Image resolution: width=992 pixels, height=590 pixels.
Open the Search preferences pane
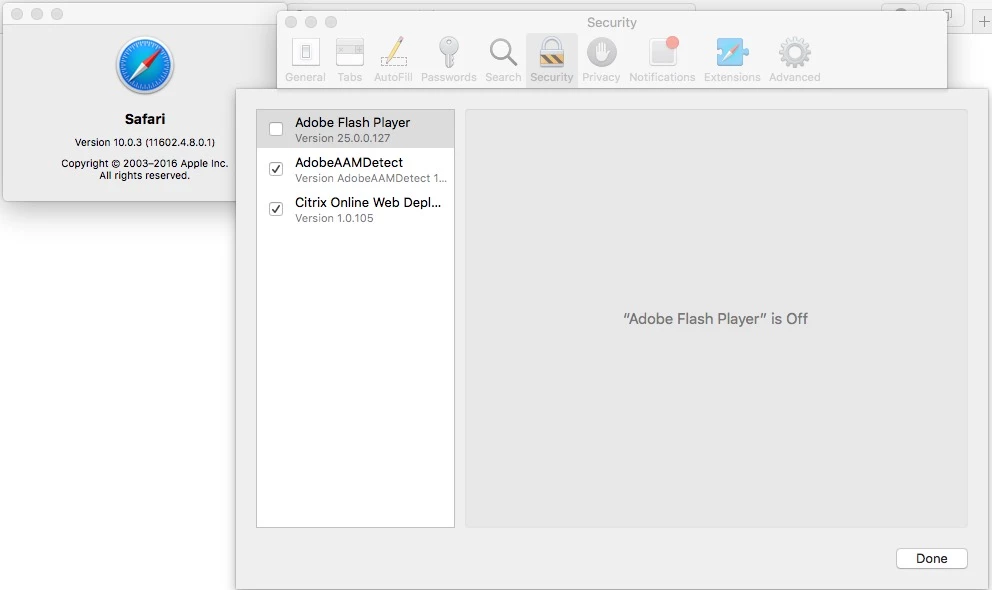point(503,60)
